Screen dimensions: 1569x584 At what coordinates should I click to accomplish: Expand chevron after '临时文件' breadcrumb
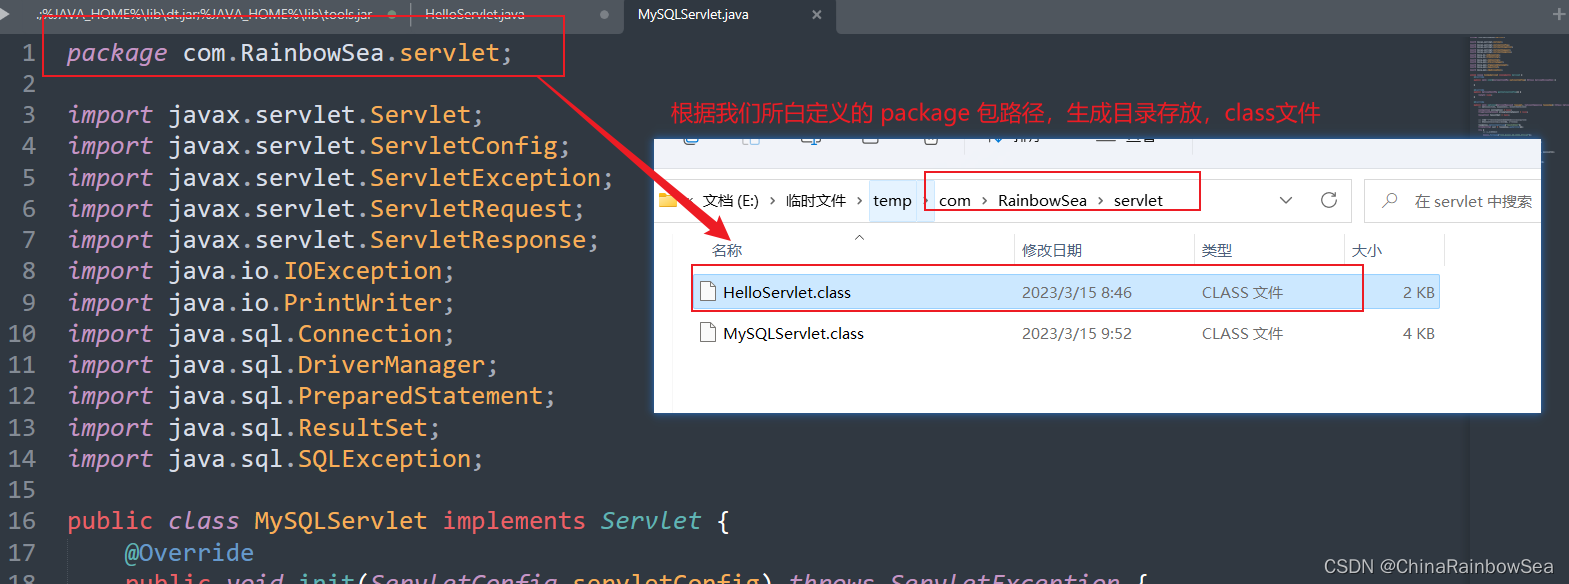pyautogui.click(x=860, y=201)
